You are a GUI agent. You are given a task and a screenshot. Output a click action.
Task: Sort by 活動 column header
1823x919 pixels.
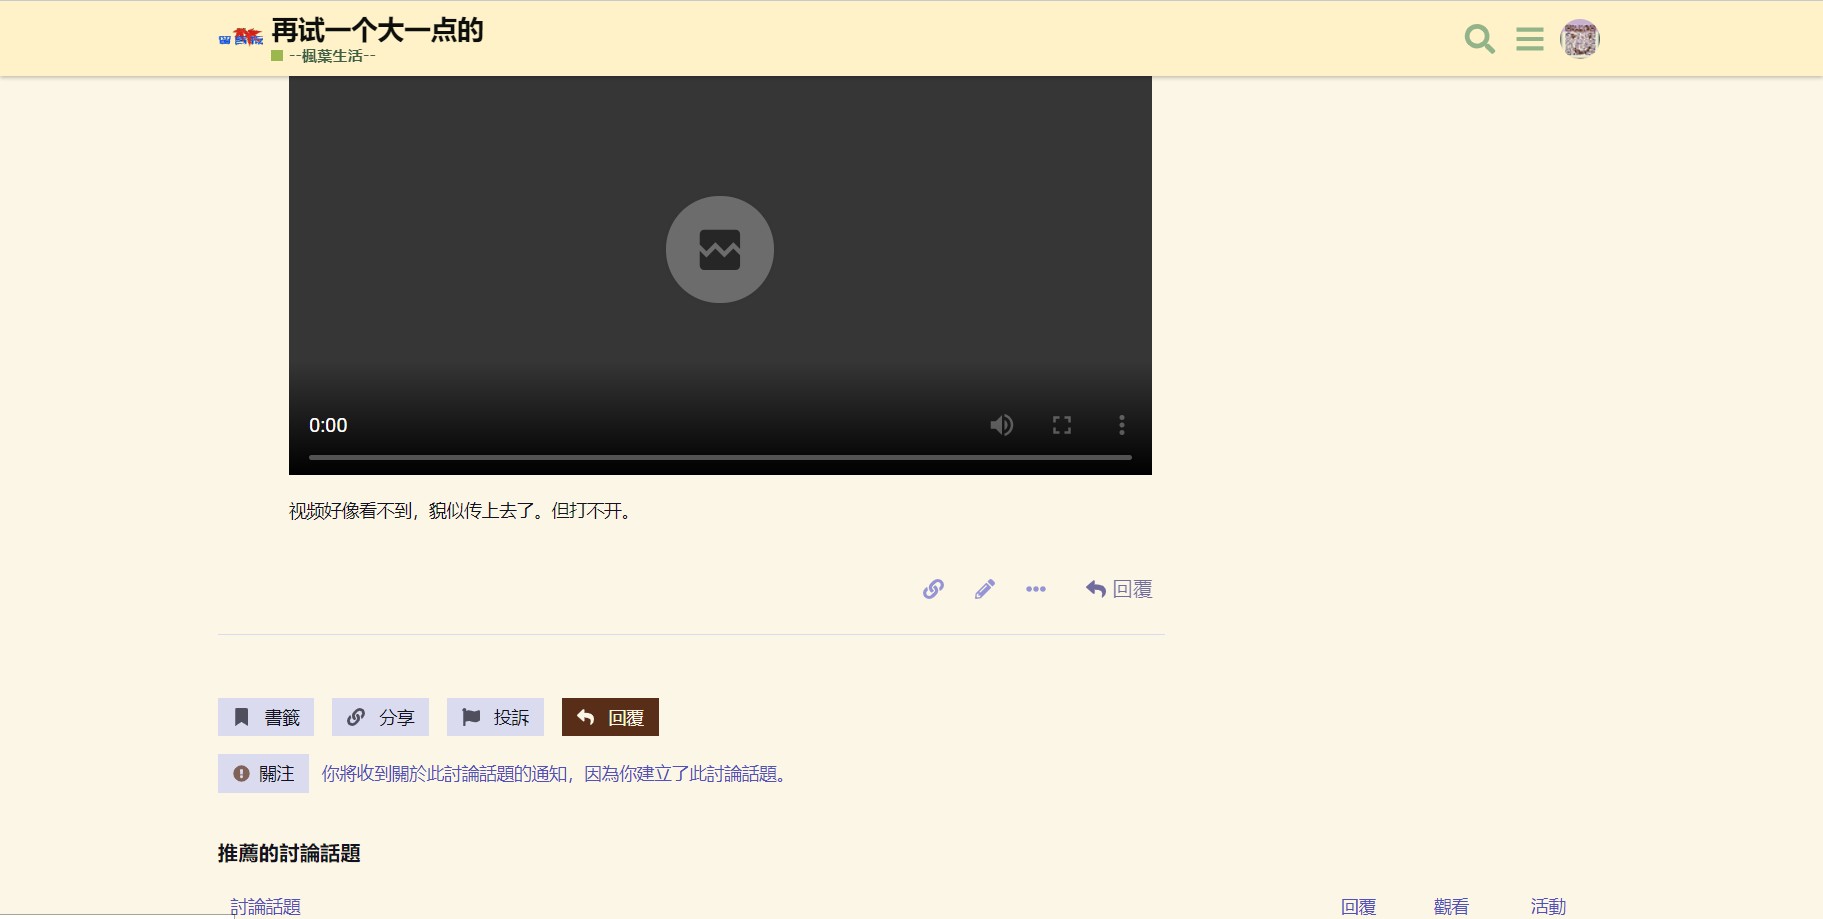(x=1548, y=907)
